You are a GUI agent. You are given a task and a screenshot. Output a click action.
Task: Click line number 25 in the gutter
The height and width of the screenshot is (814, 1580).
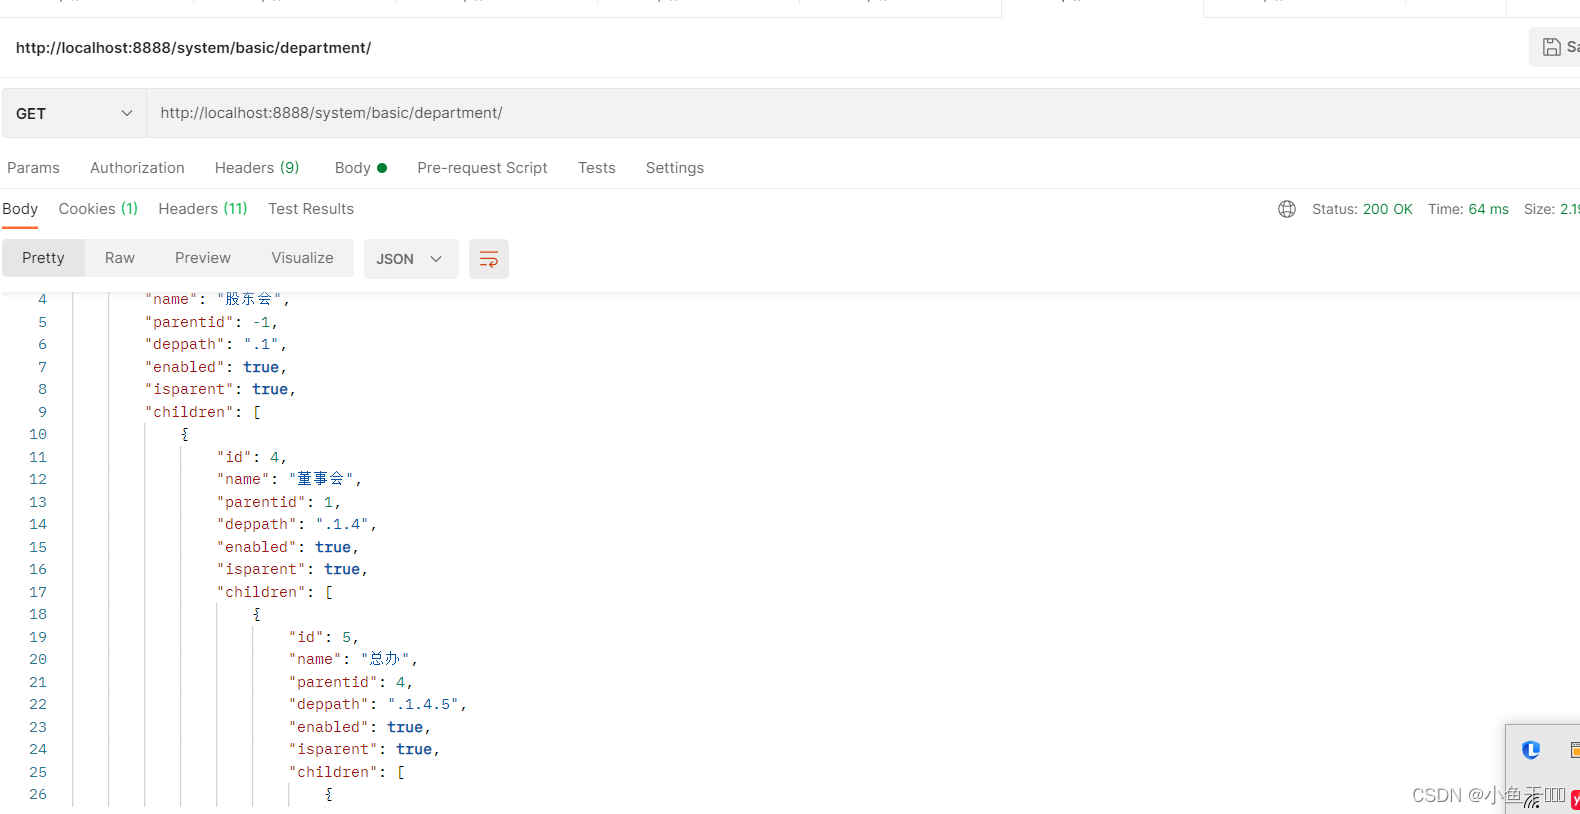click(38, 772)
